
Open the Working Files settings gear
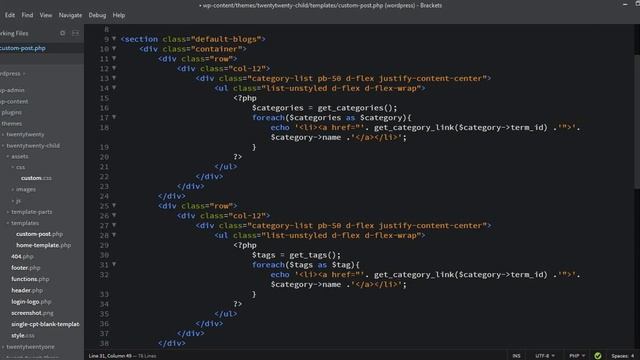point(62,33)
